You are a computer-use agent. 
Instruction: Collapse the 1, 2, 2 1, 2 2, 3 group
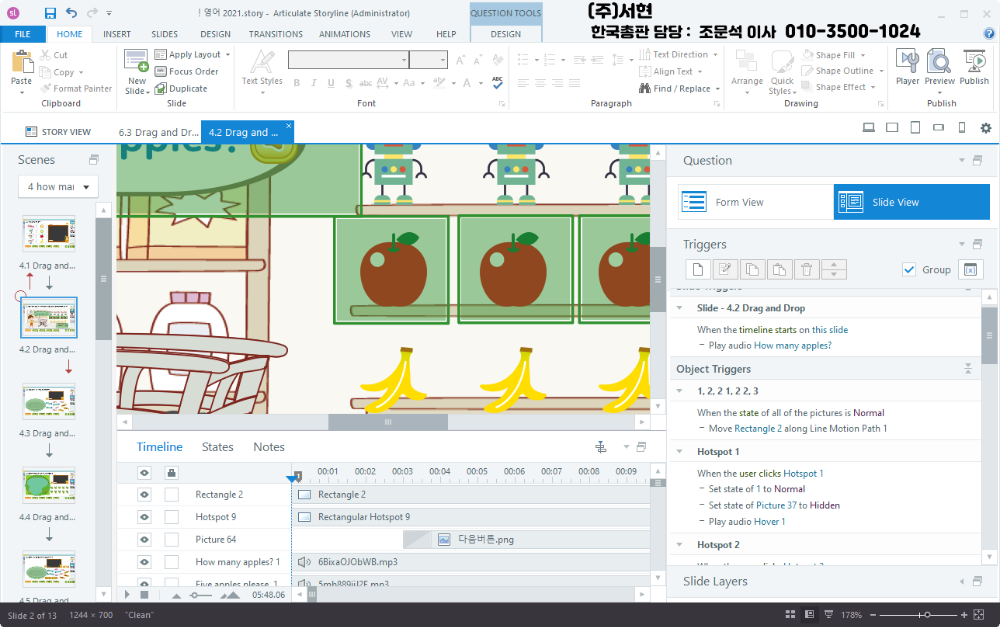click(679, 391)
